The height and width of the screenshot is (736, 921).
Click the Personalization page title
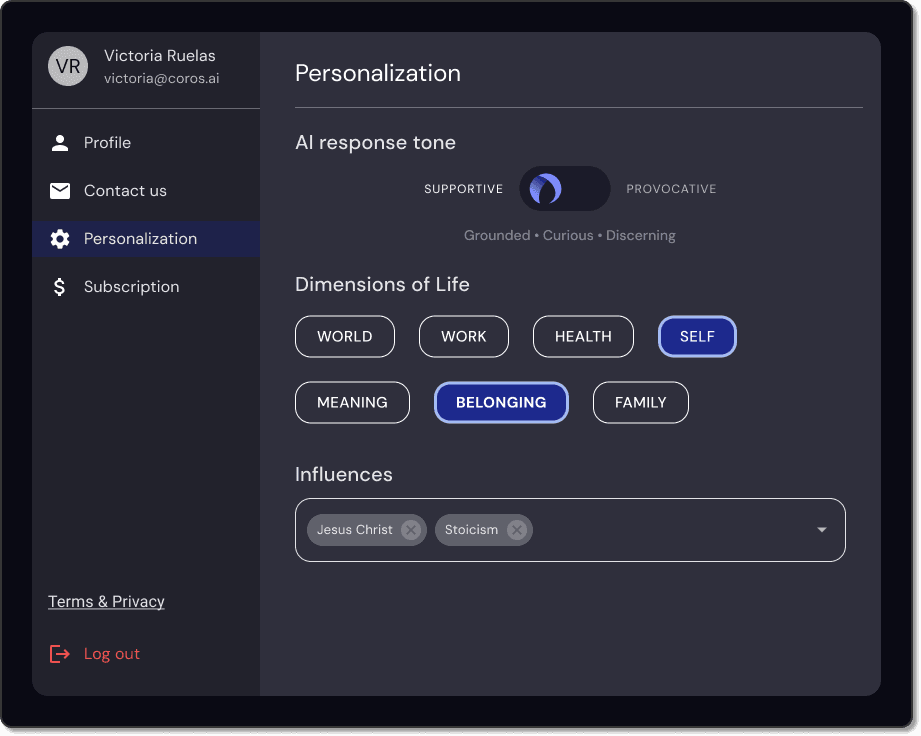(x=378, y=73)
